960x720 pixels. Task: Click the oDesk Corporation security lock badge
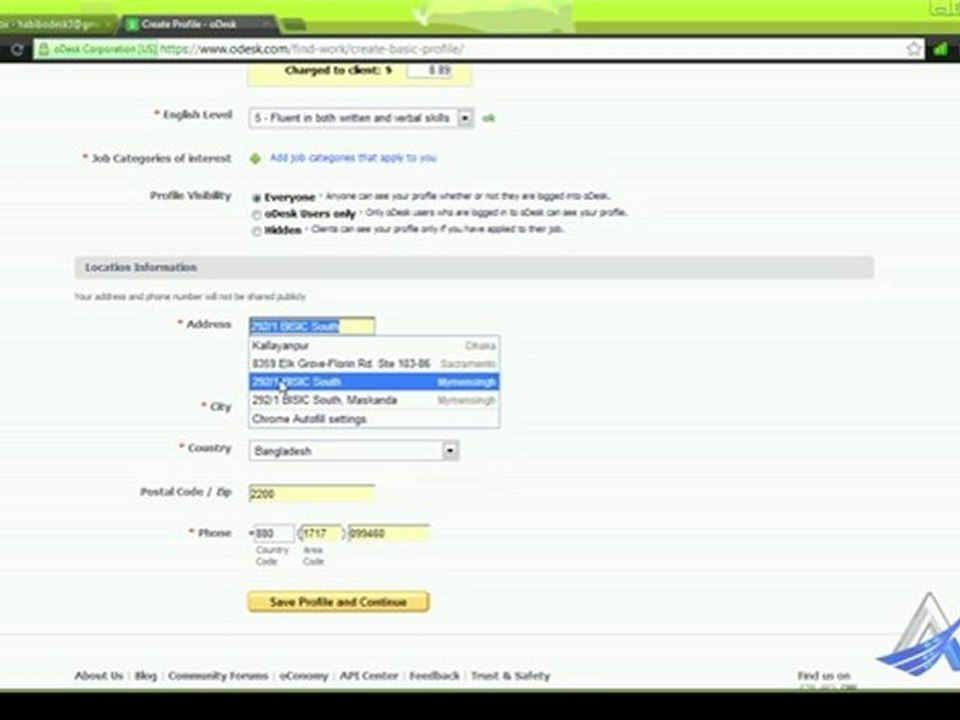[97, 49]
